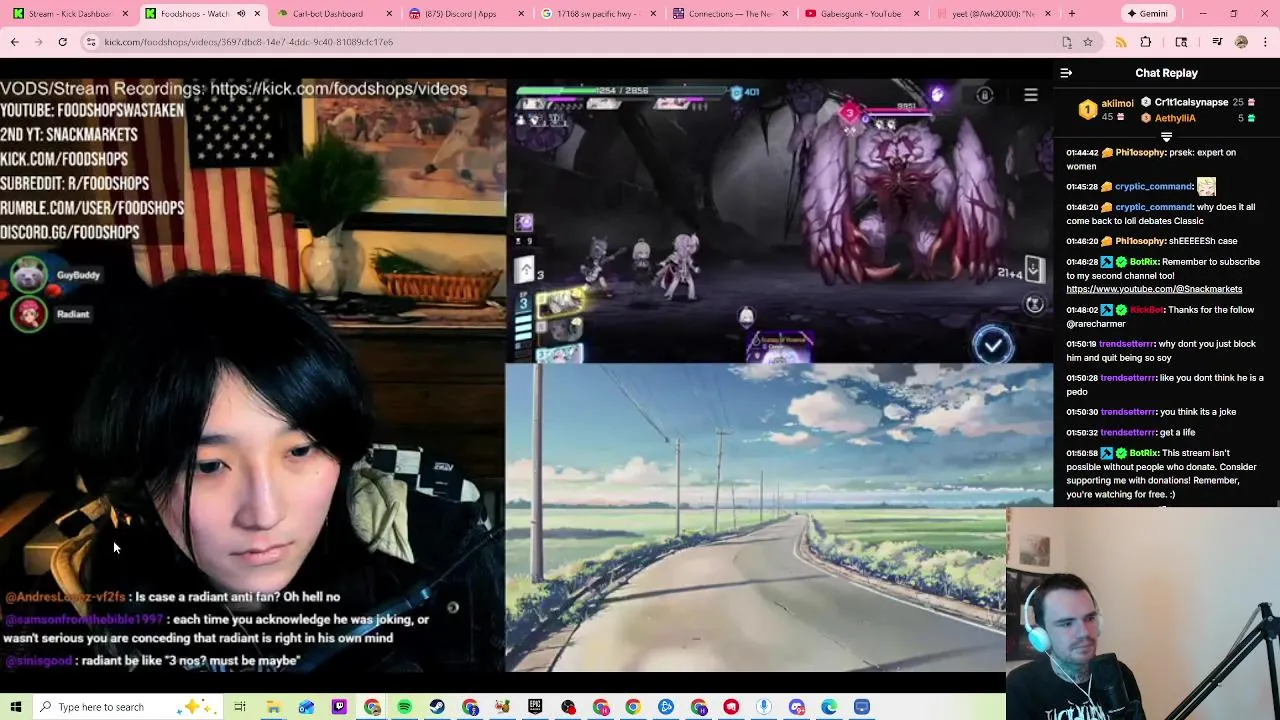
Task: Click the stream video player area
Action: tap(526, 375)
